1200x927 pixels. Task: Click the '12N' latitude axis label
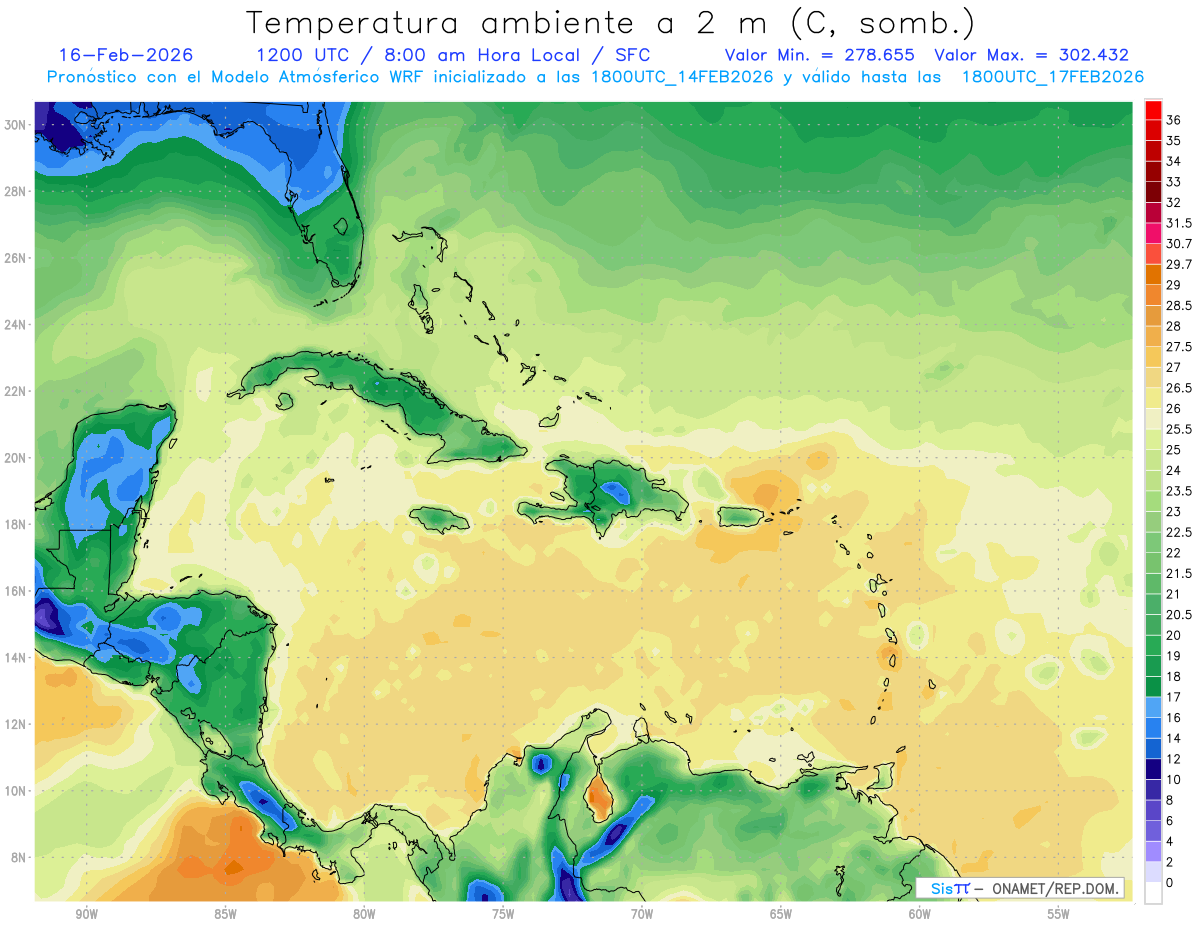tap(15, 724)
